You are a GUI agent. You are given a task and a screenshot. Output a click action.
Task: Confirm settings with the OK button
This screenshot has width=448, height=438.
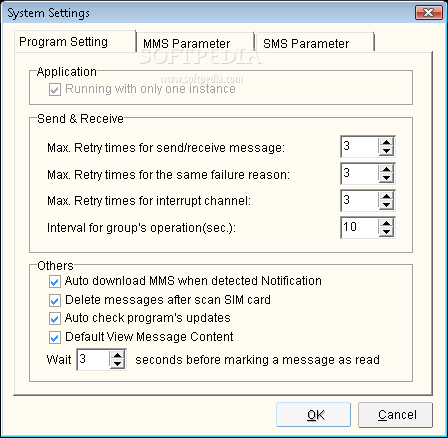click(x=313, y=415)
